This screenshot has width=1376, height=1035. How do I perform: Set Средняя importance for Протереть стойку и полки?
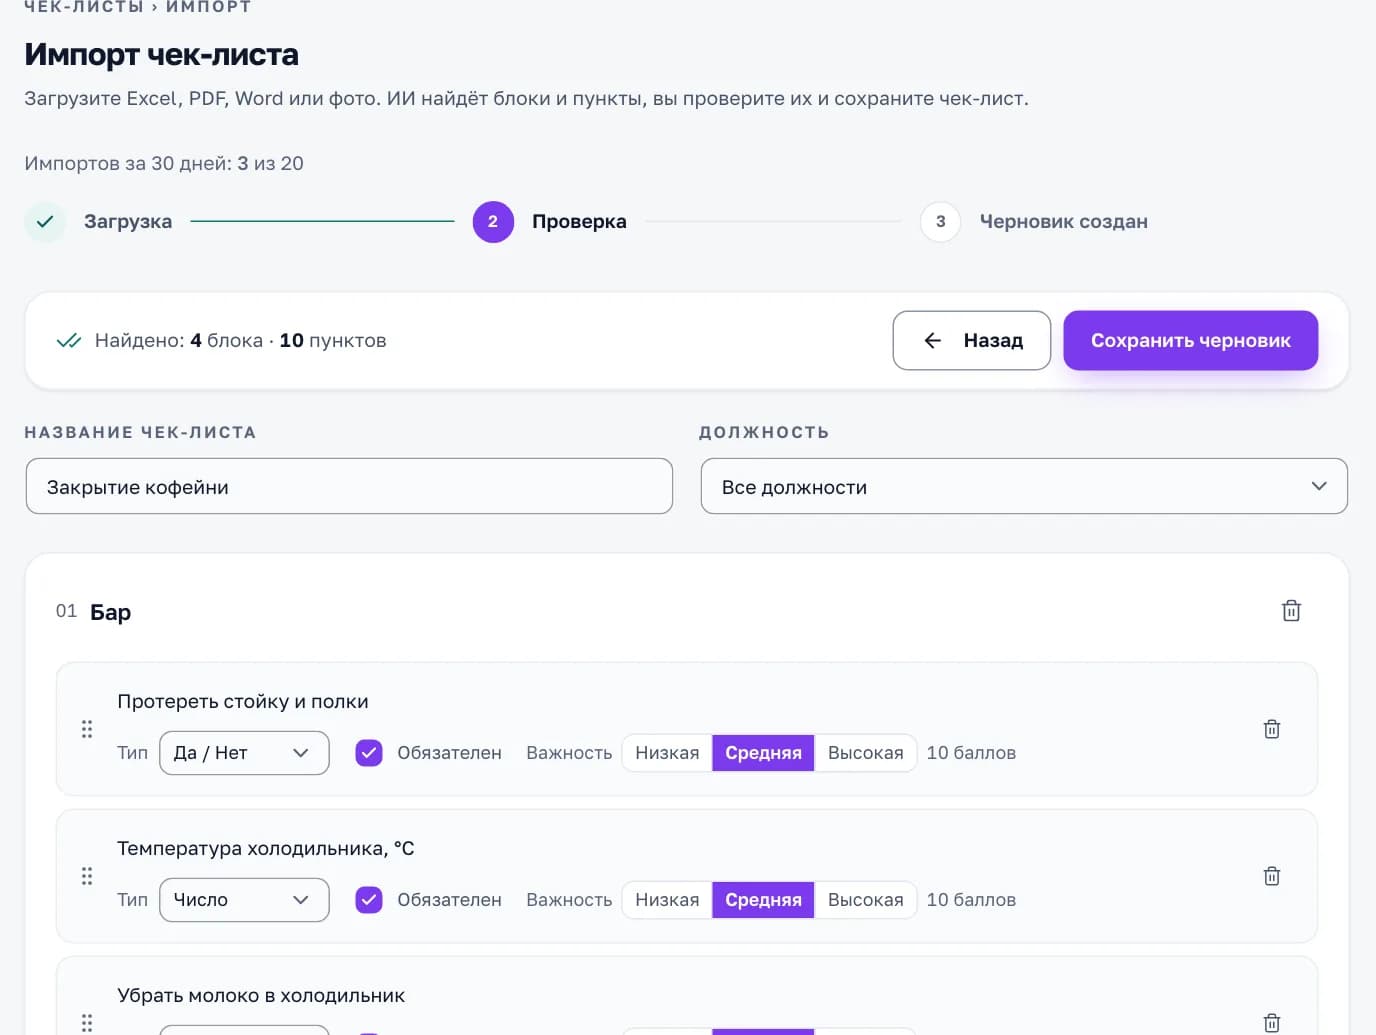click(x=763, y=753)
